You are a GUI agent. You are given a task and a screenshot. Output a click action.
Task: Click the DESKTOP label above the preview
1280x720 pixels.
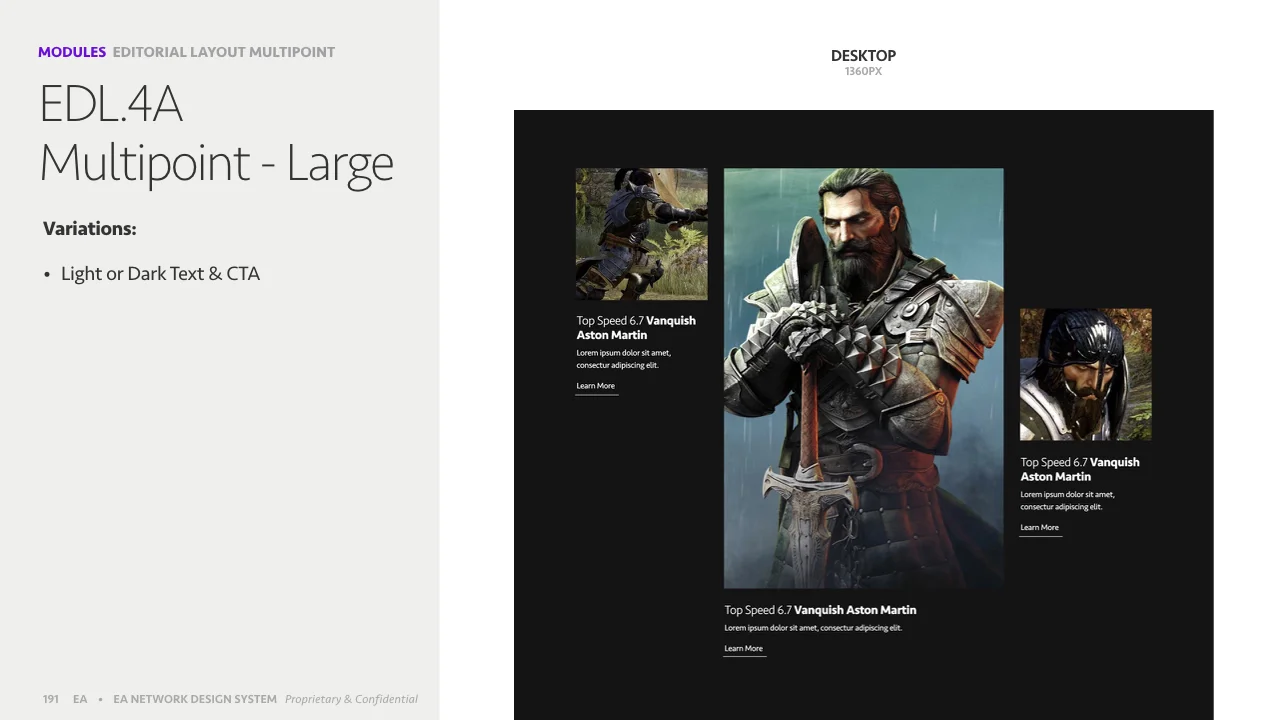point(863,56)
